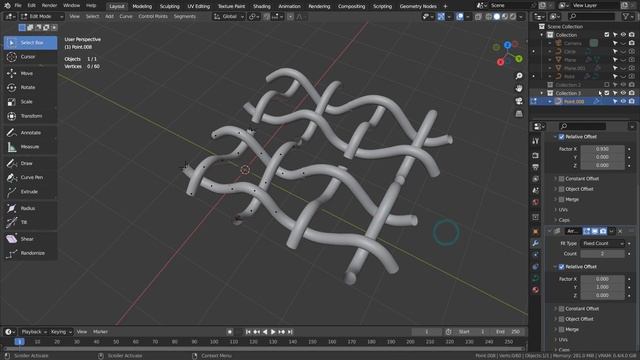Select the Extrude tool
The height and width of the screenshot is (360, 640).
[30, 191]
